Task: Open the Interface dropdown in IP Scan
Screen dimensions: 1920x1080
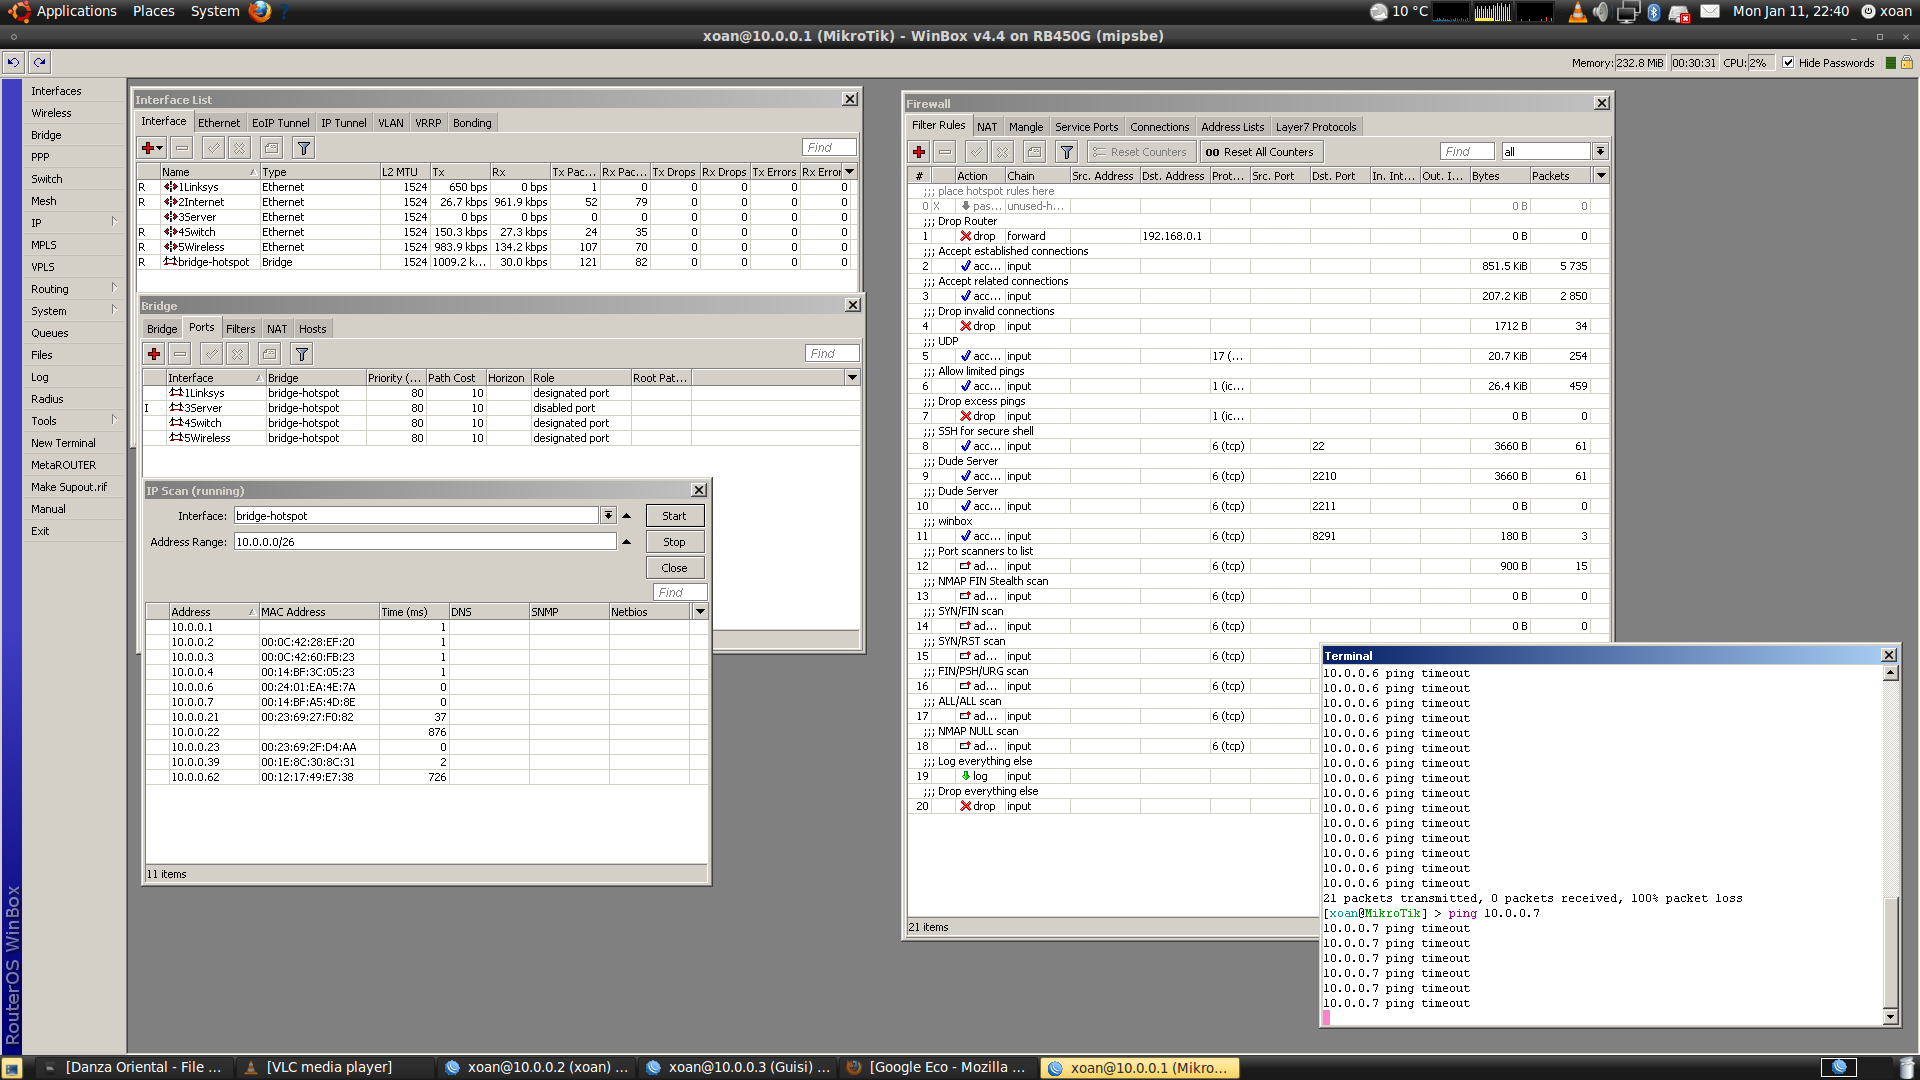Action: point(608,516)
